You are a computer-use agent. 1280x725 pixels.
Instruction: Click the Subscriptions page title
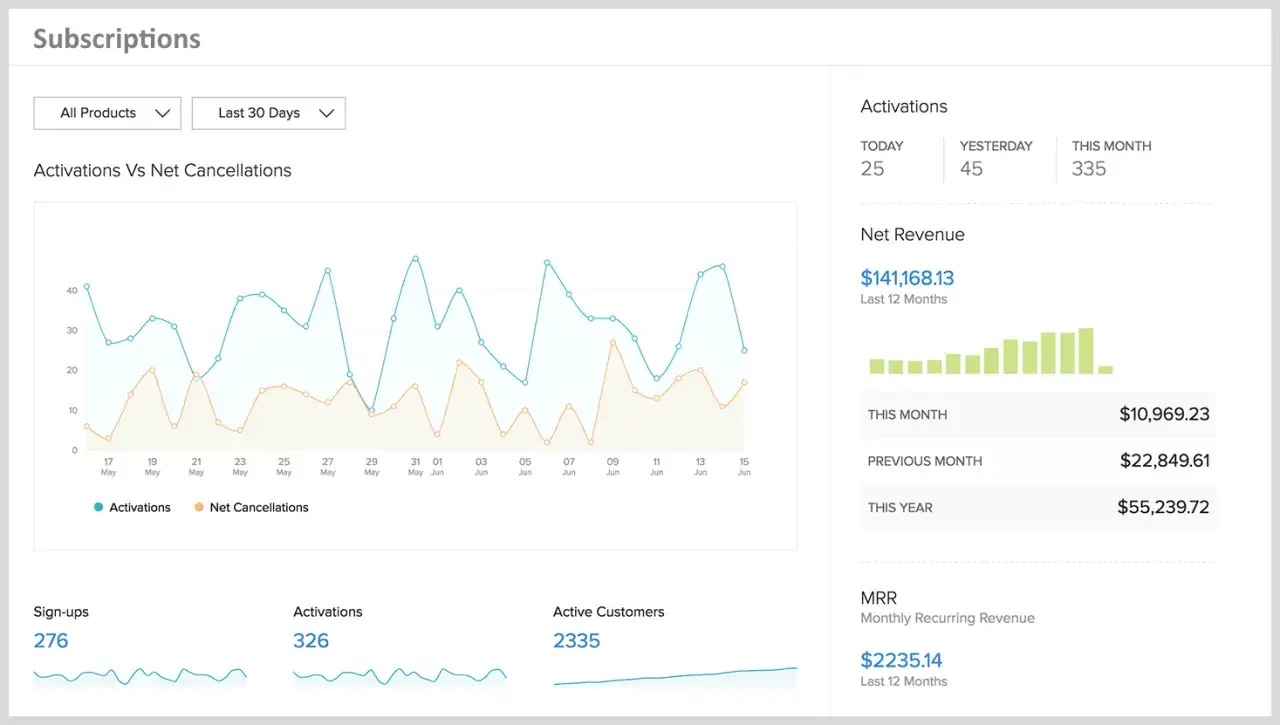pyautogui.click(x=117, y=39)
